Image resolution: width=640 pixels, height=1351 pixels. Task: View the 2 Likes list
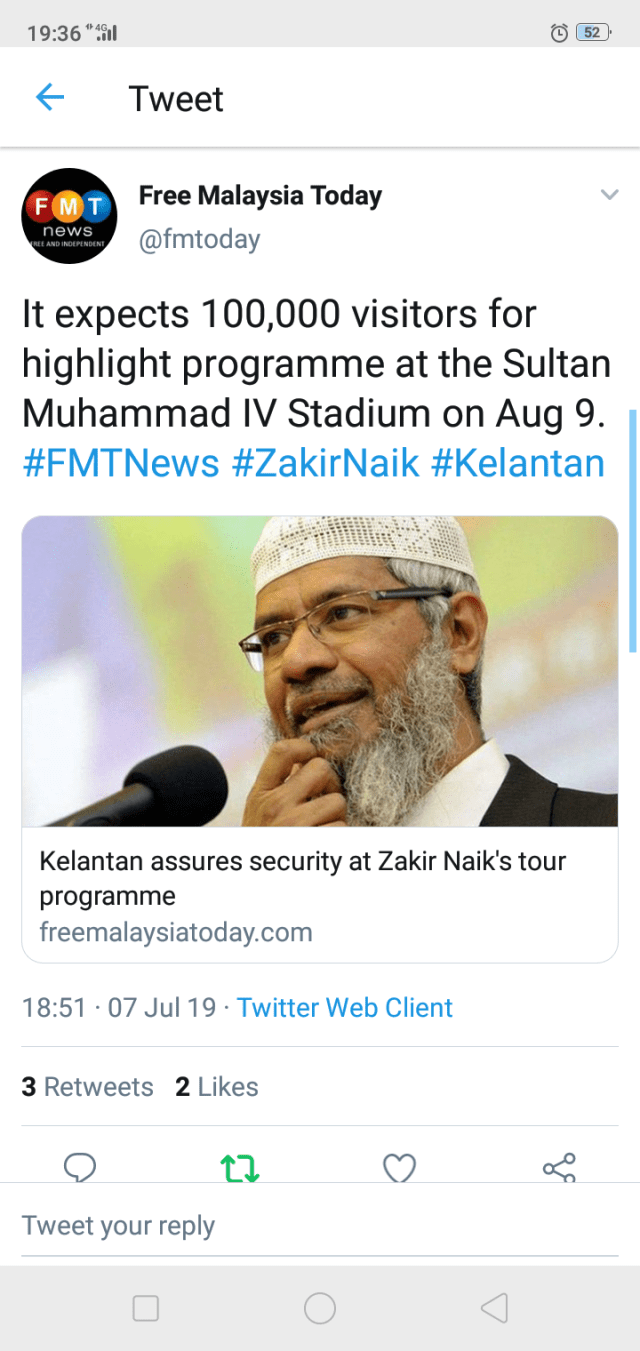(217, 1087)
